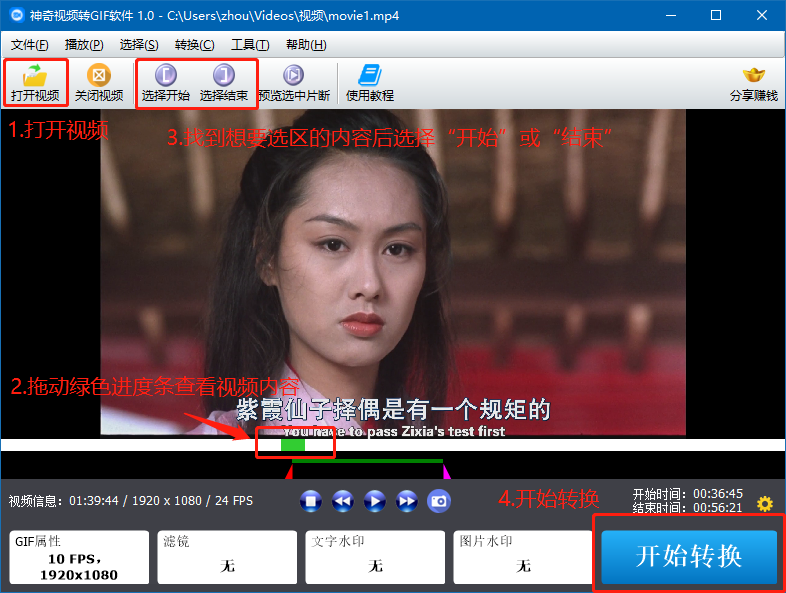The image size is (786, 593).
Task: Click the 开始时间 00:36:45 value
Action: coord(718,494)
